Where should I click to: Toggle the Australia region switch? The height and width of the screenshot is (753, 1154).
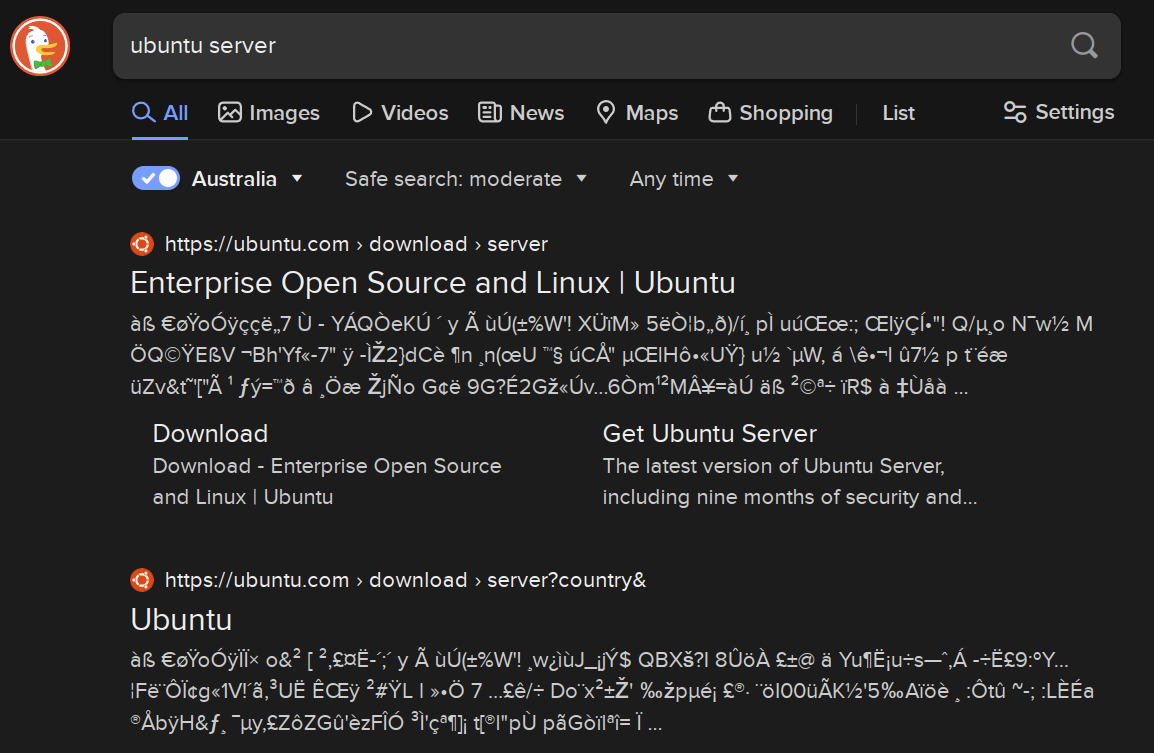(x=156, y=179)
